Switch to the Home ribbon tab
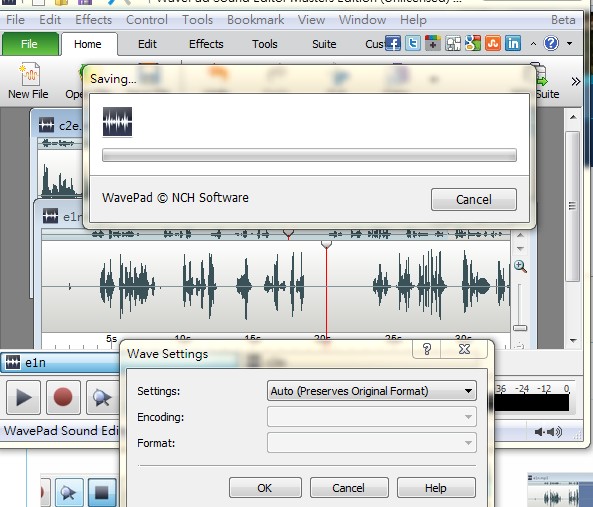Screen dimensions: 593x507 (x=88, y=44)
